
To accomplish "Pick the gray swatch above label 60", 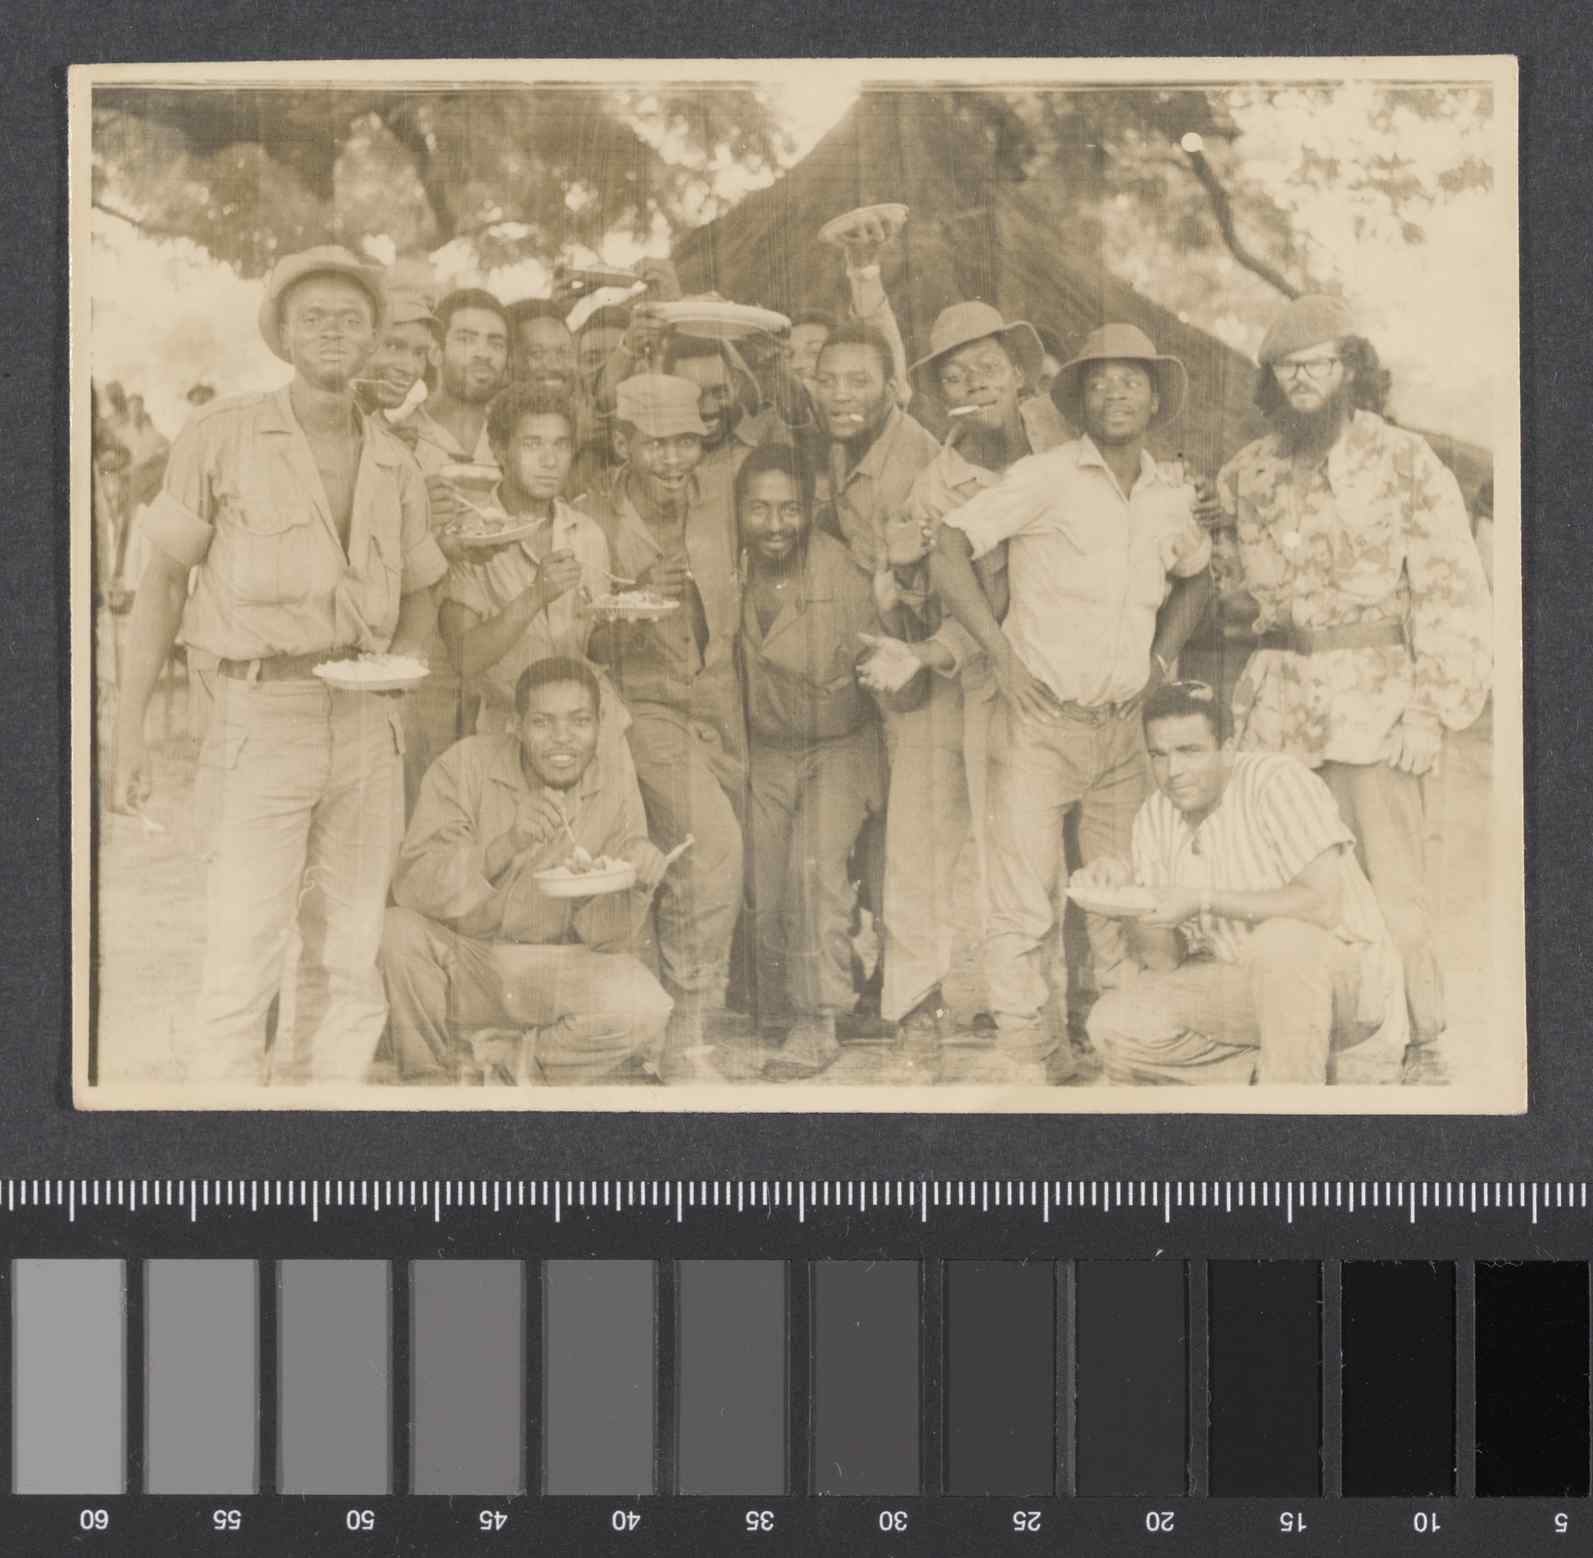I will coord(69,1376).
